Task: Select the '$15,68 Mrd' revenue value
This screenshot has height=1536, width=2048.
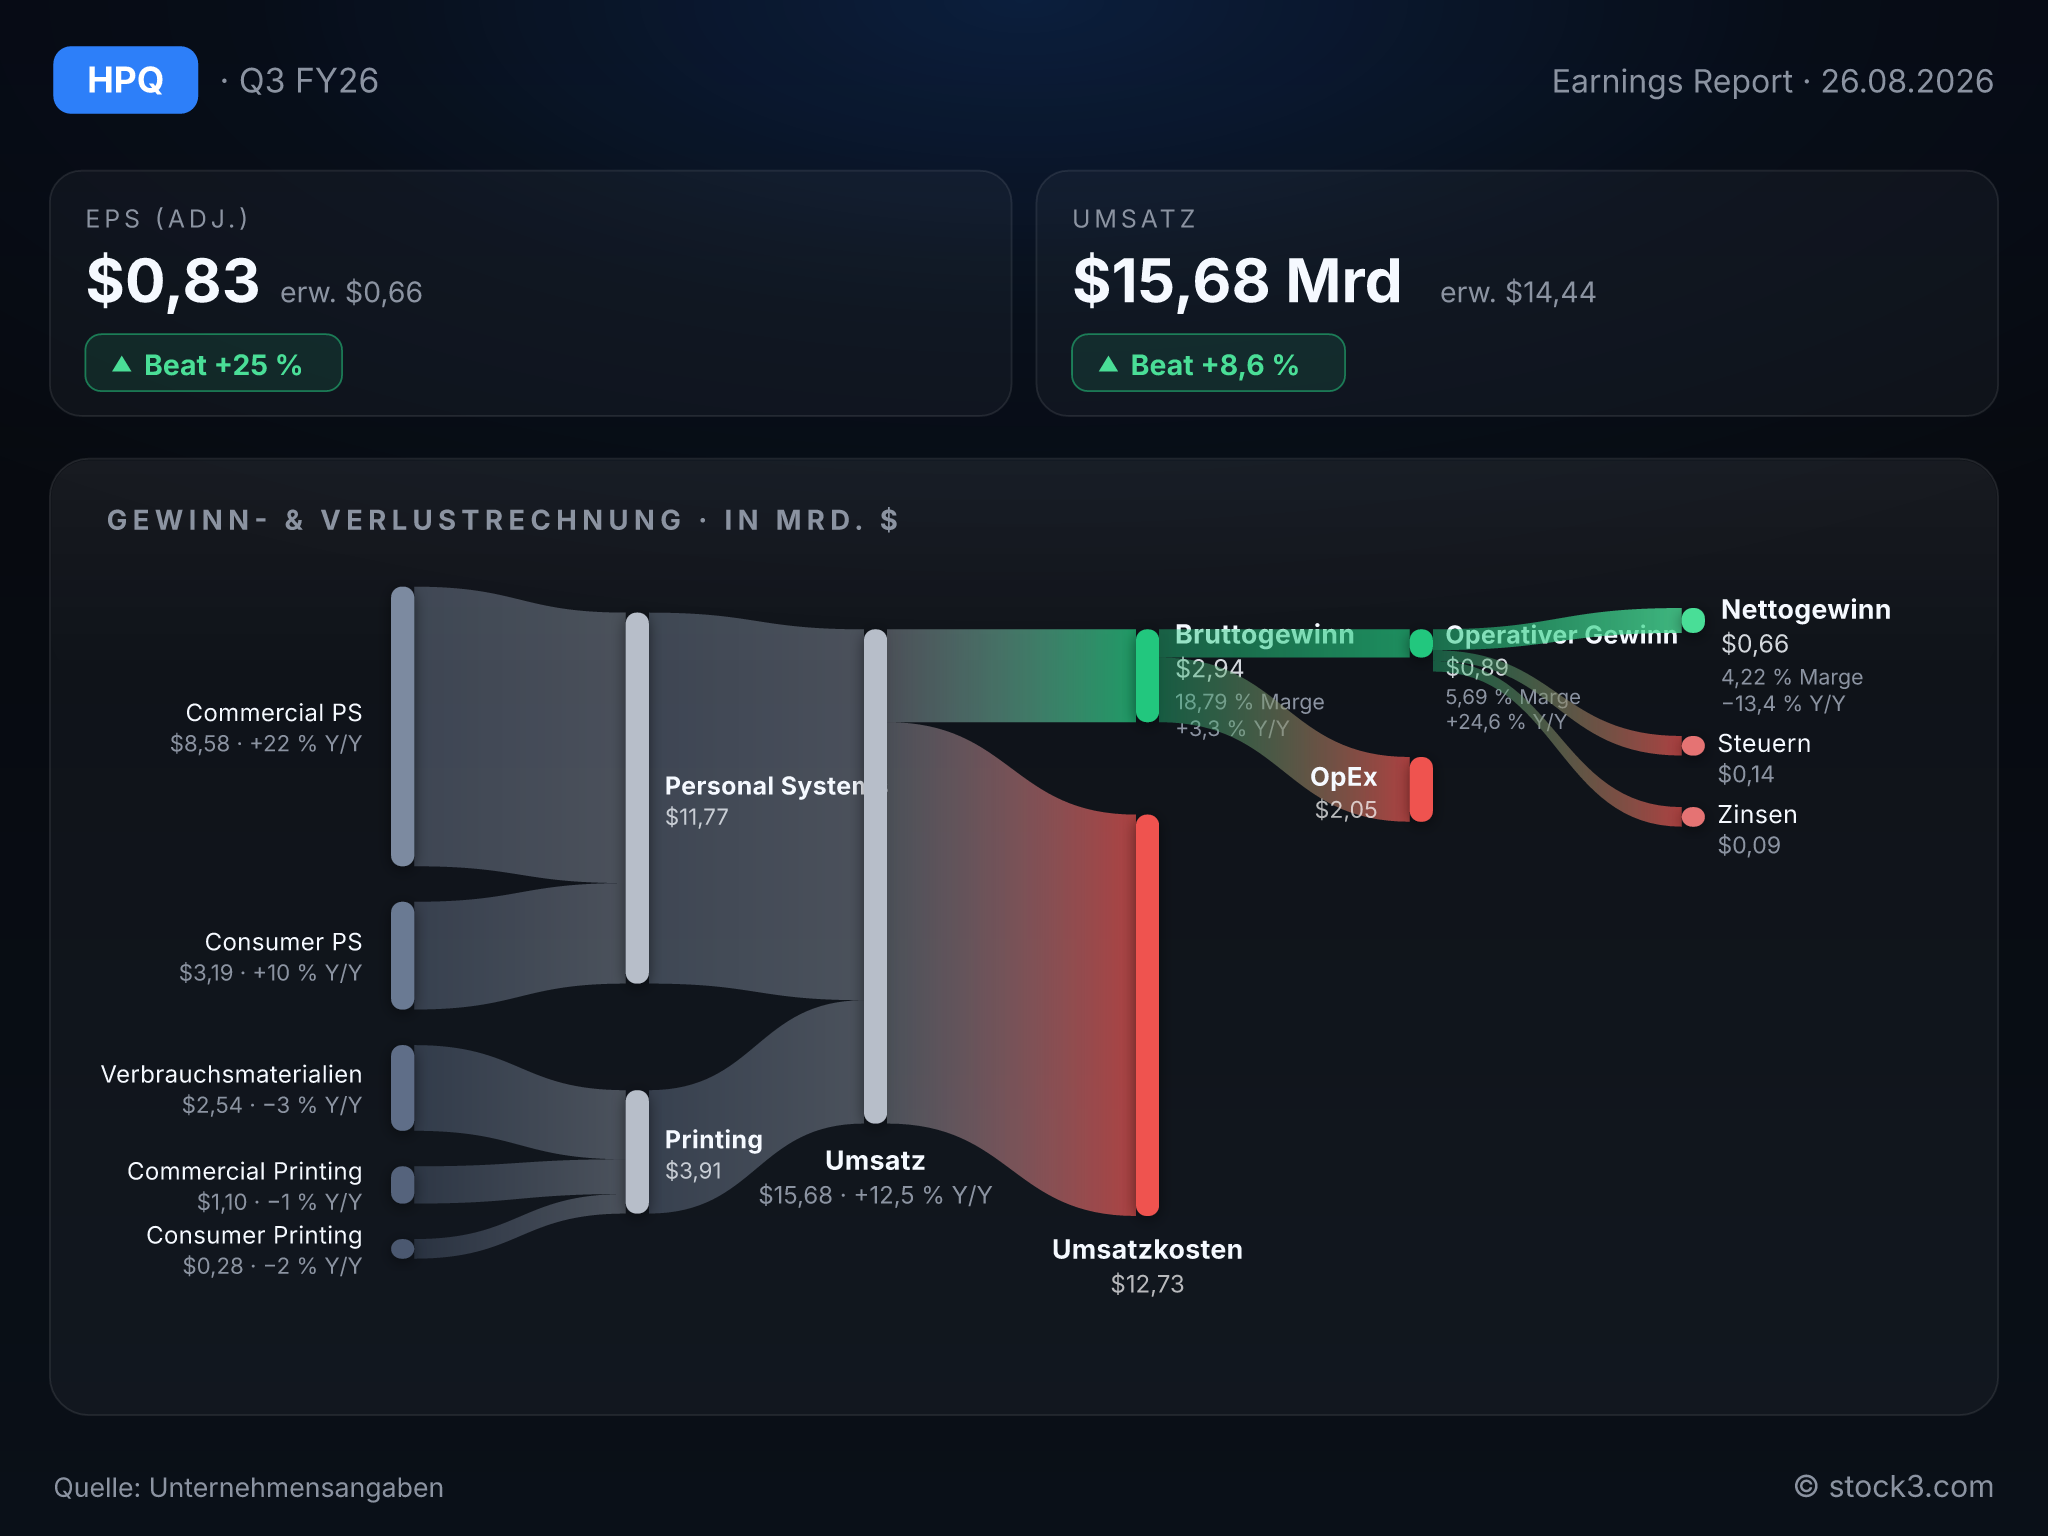Action: click(1237, 281)
